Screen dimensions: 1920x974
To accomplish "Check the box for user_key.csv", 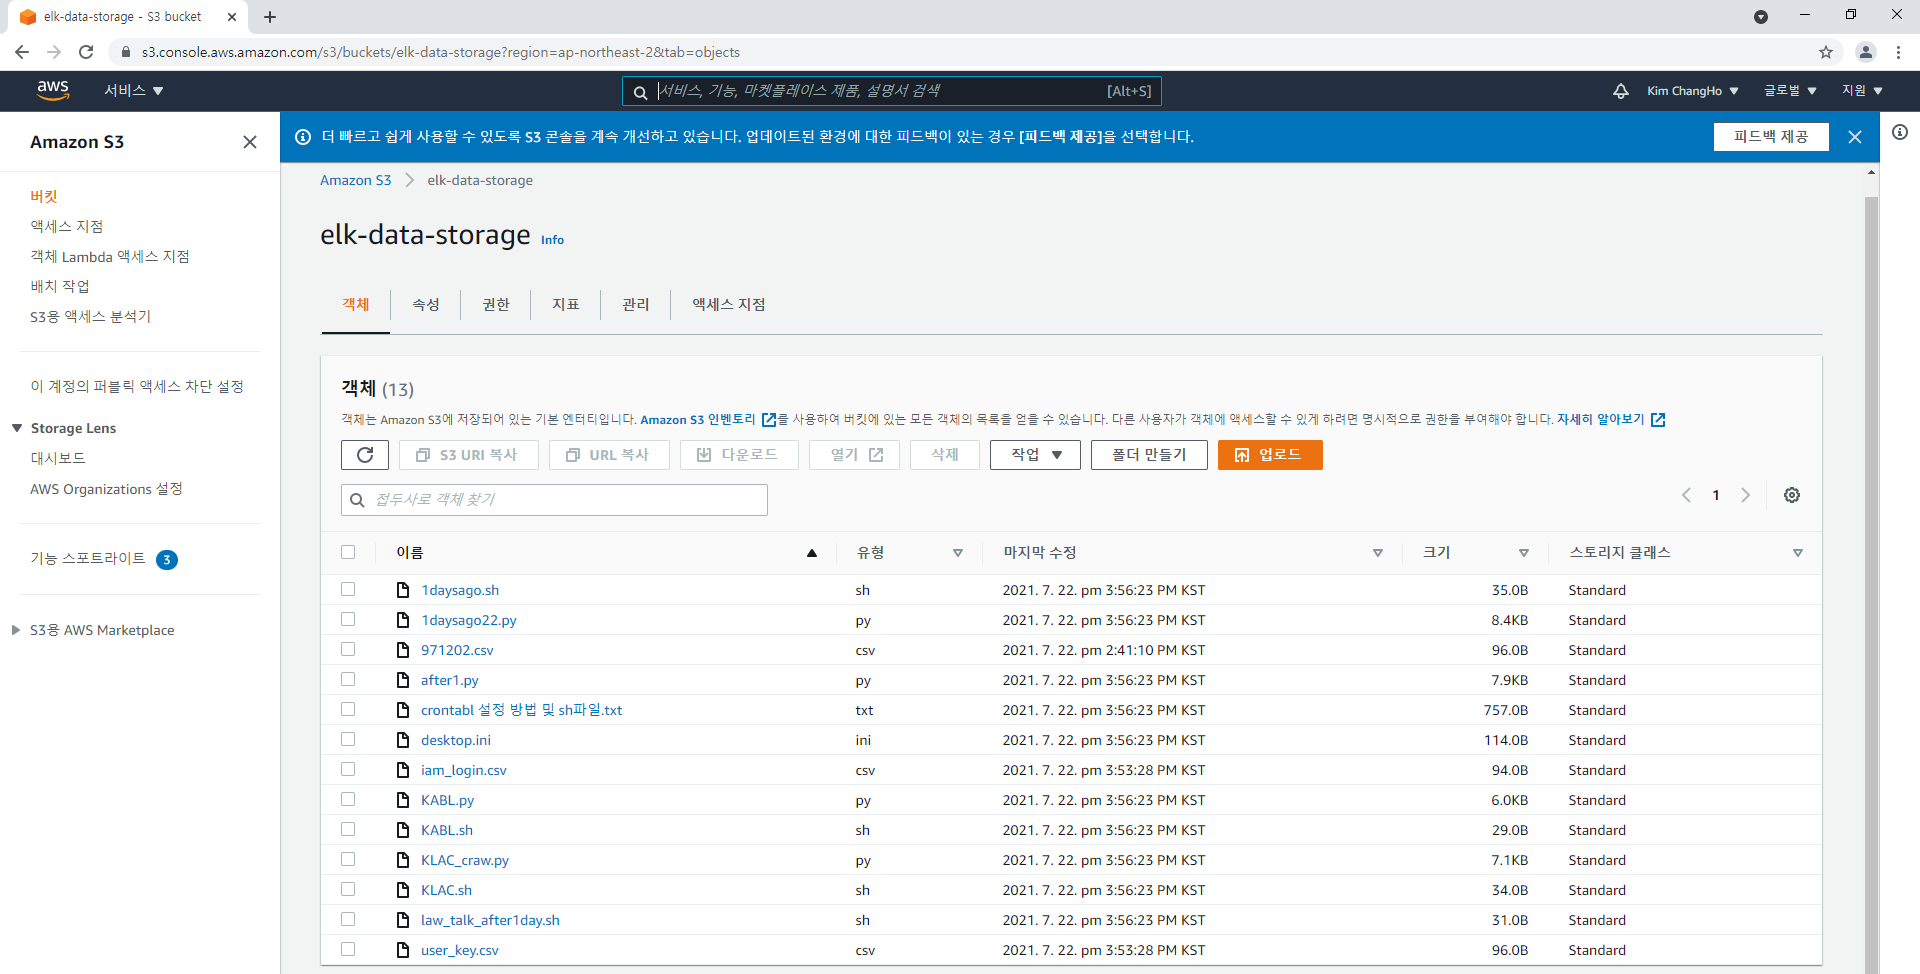I will (x=348, y=949).
